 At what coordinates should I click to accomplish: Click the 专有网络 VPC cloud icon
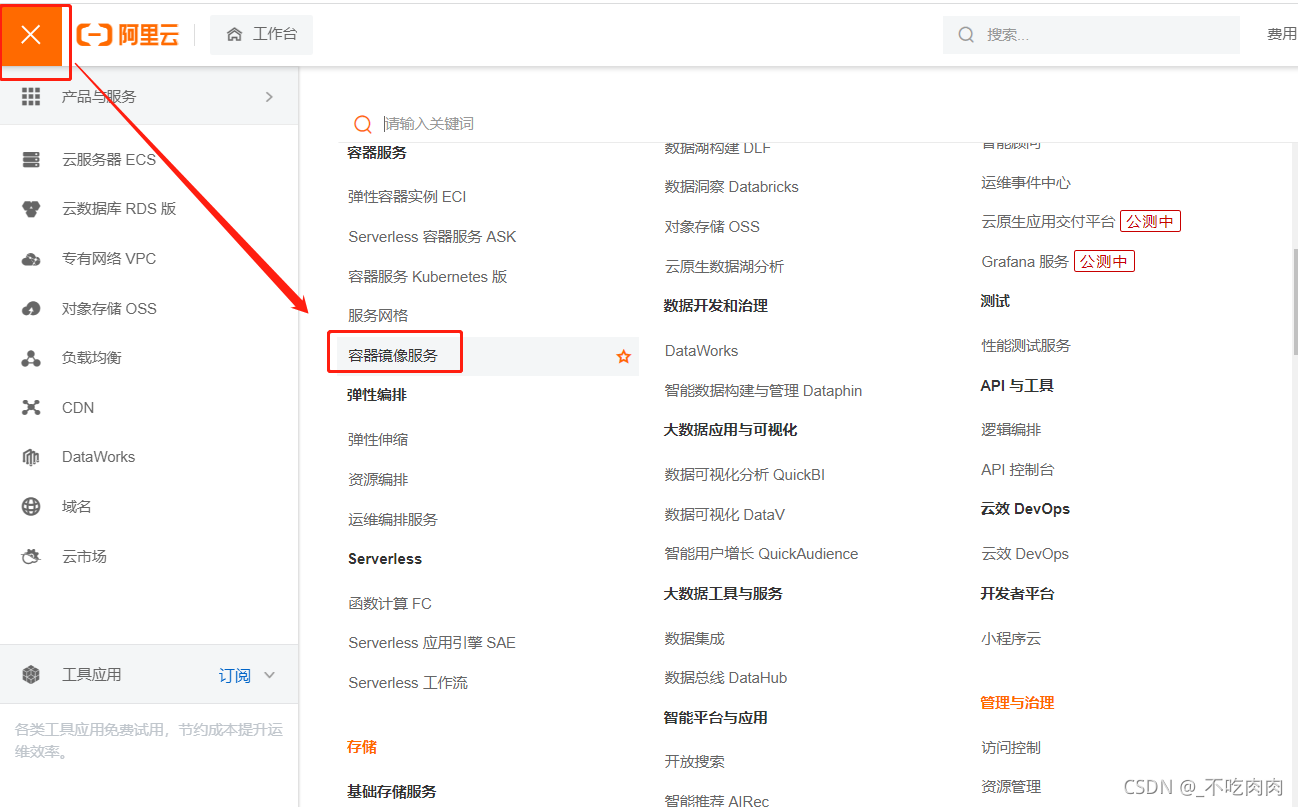(31, 259)
